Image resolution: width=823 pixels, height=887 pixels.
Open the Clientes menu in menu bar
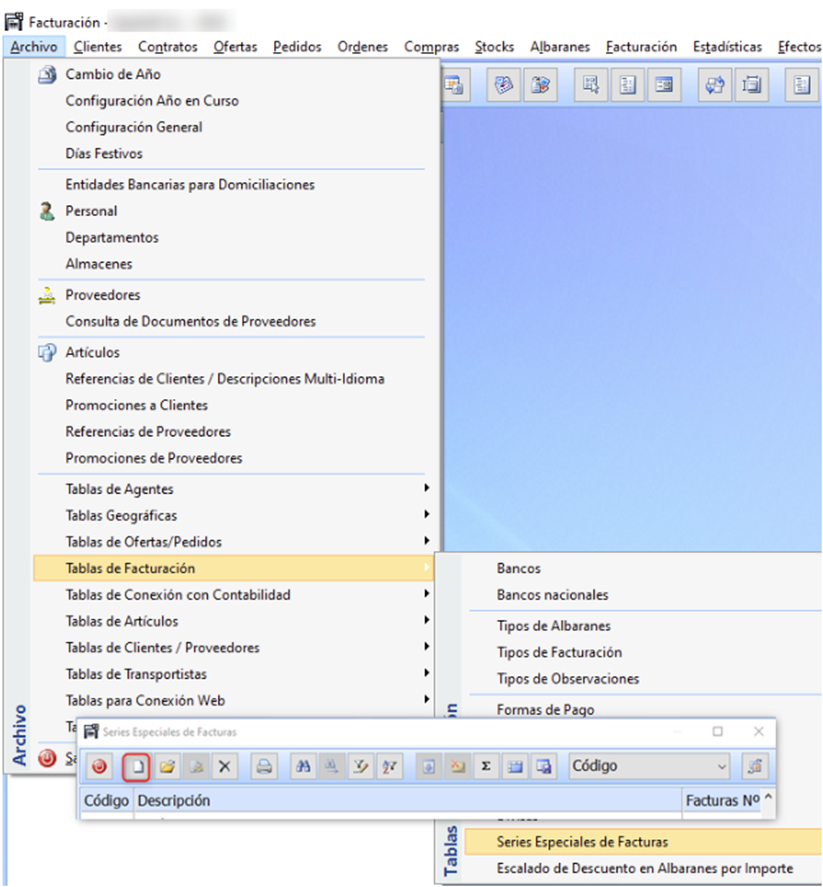(x=97, y=46)
